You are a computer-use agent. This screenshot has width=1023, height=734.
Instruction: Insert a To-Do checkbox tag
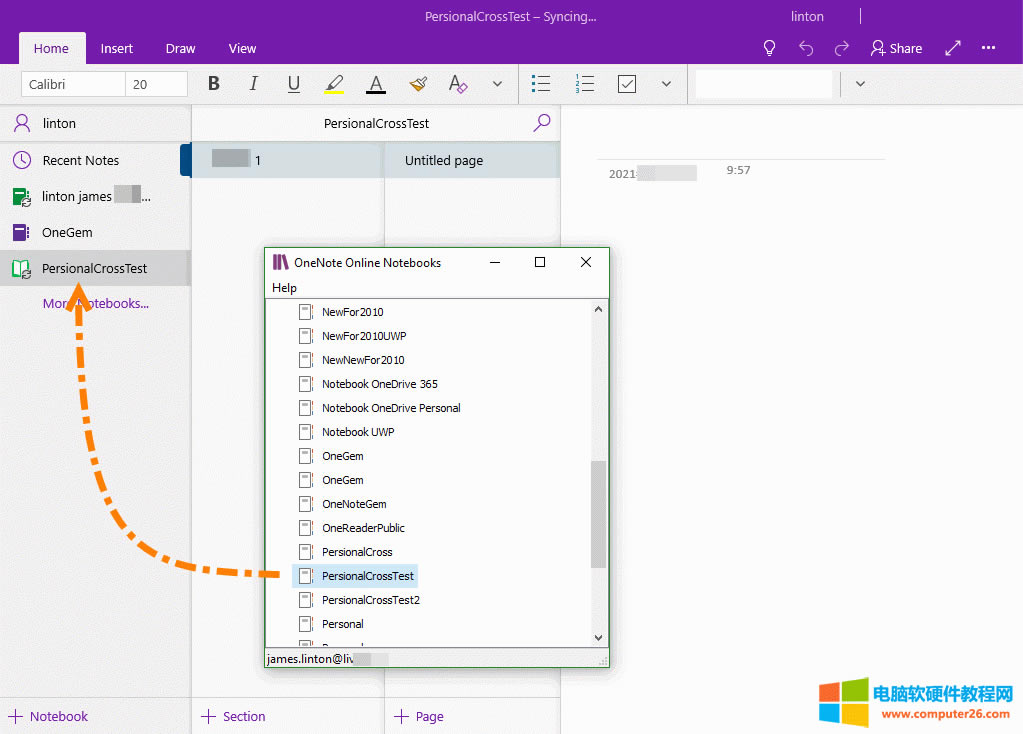pyautogui.click(x=627, y=84)
